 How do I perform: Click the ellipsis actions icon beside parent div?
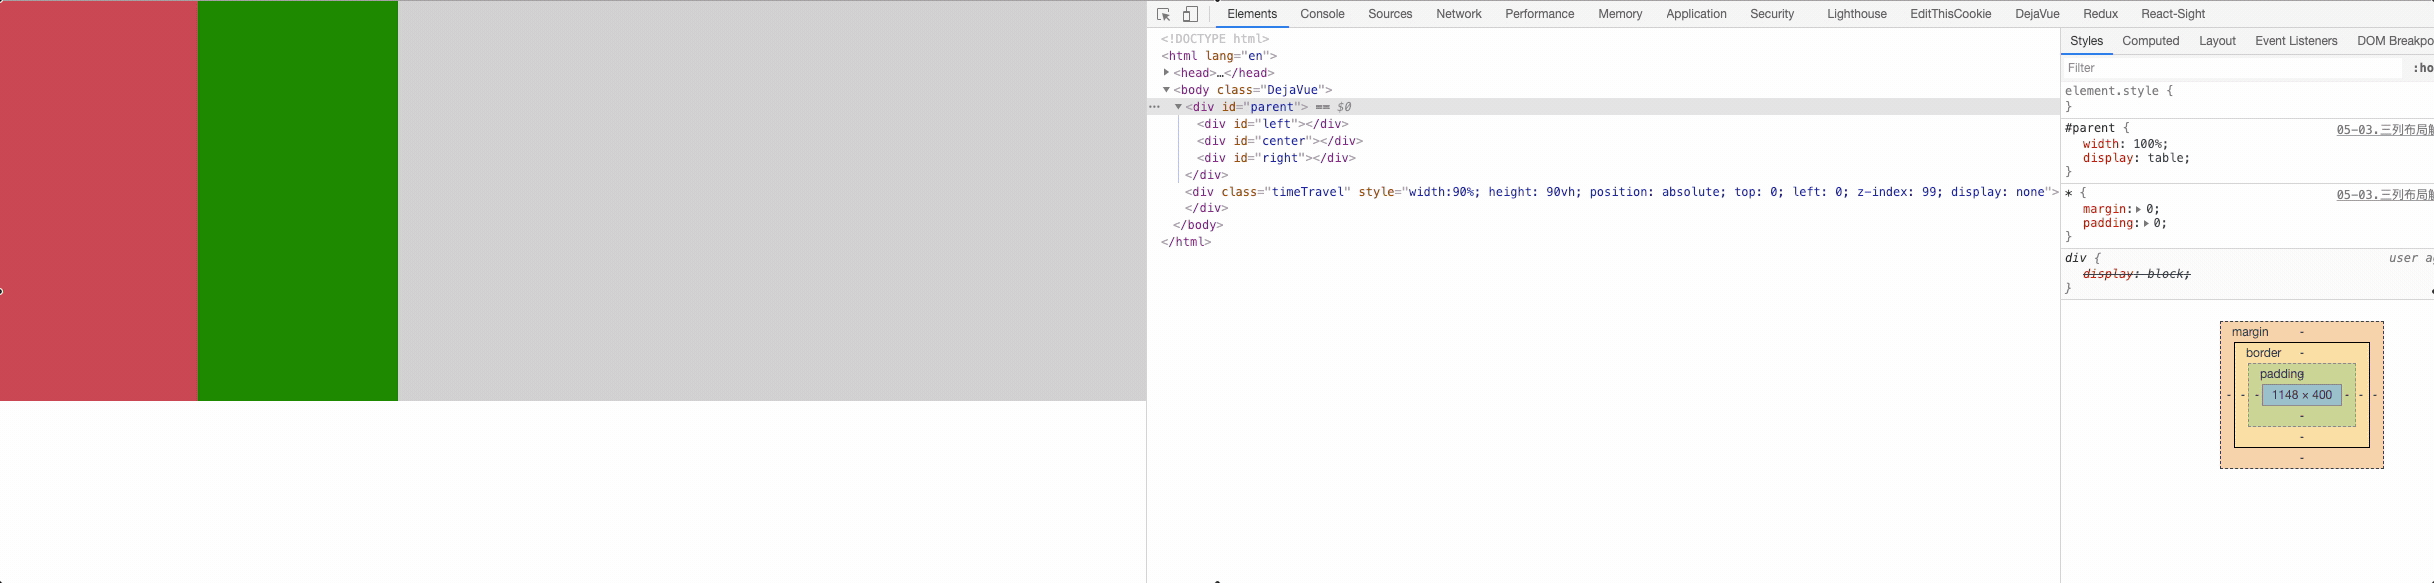(1154, 107)
